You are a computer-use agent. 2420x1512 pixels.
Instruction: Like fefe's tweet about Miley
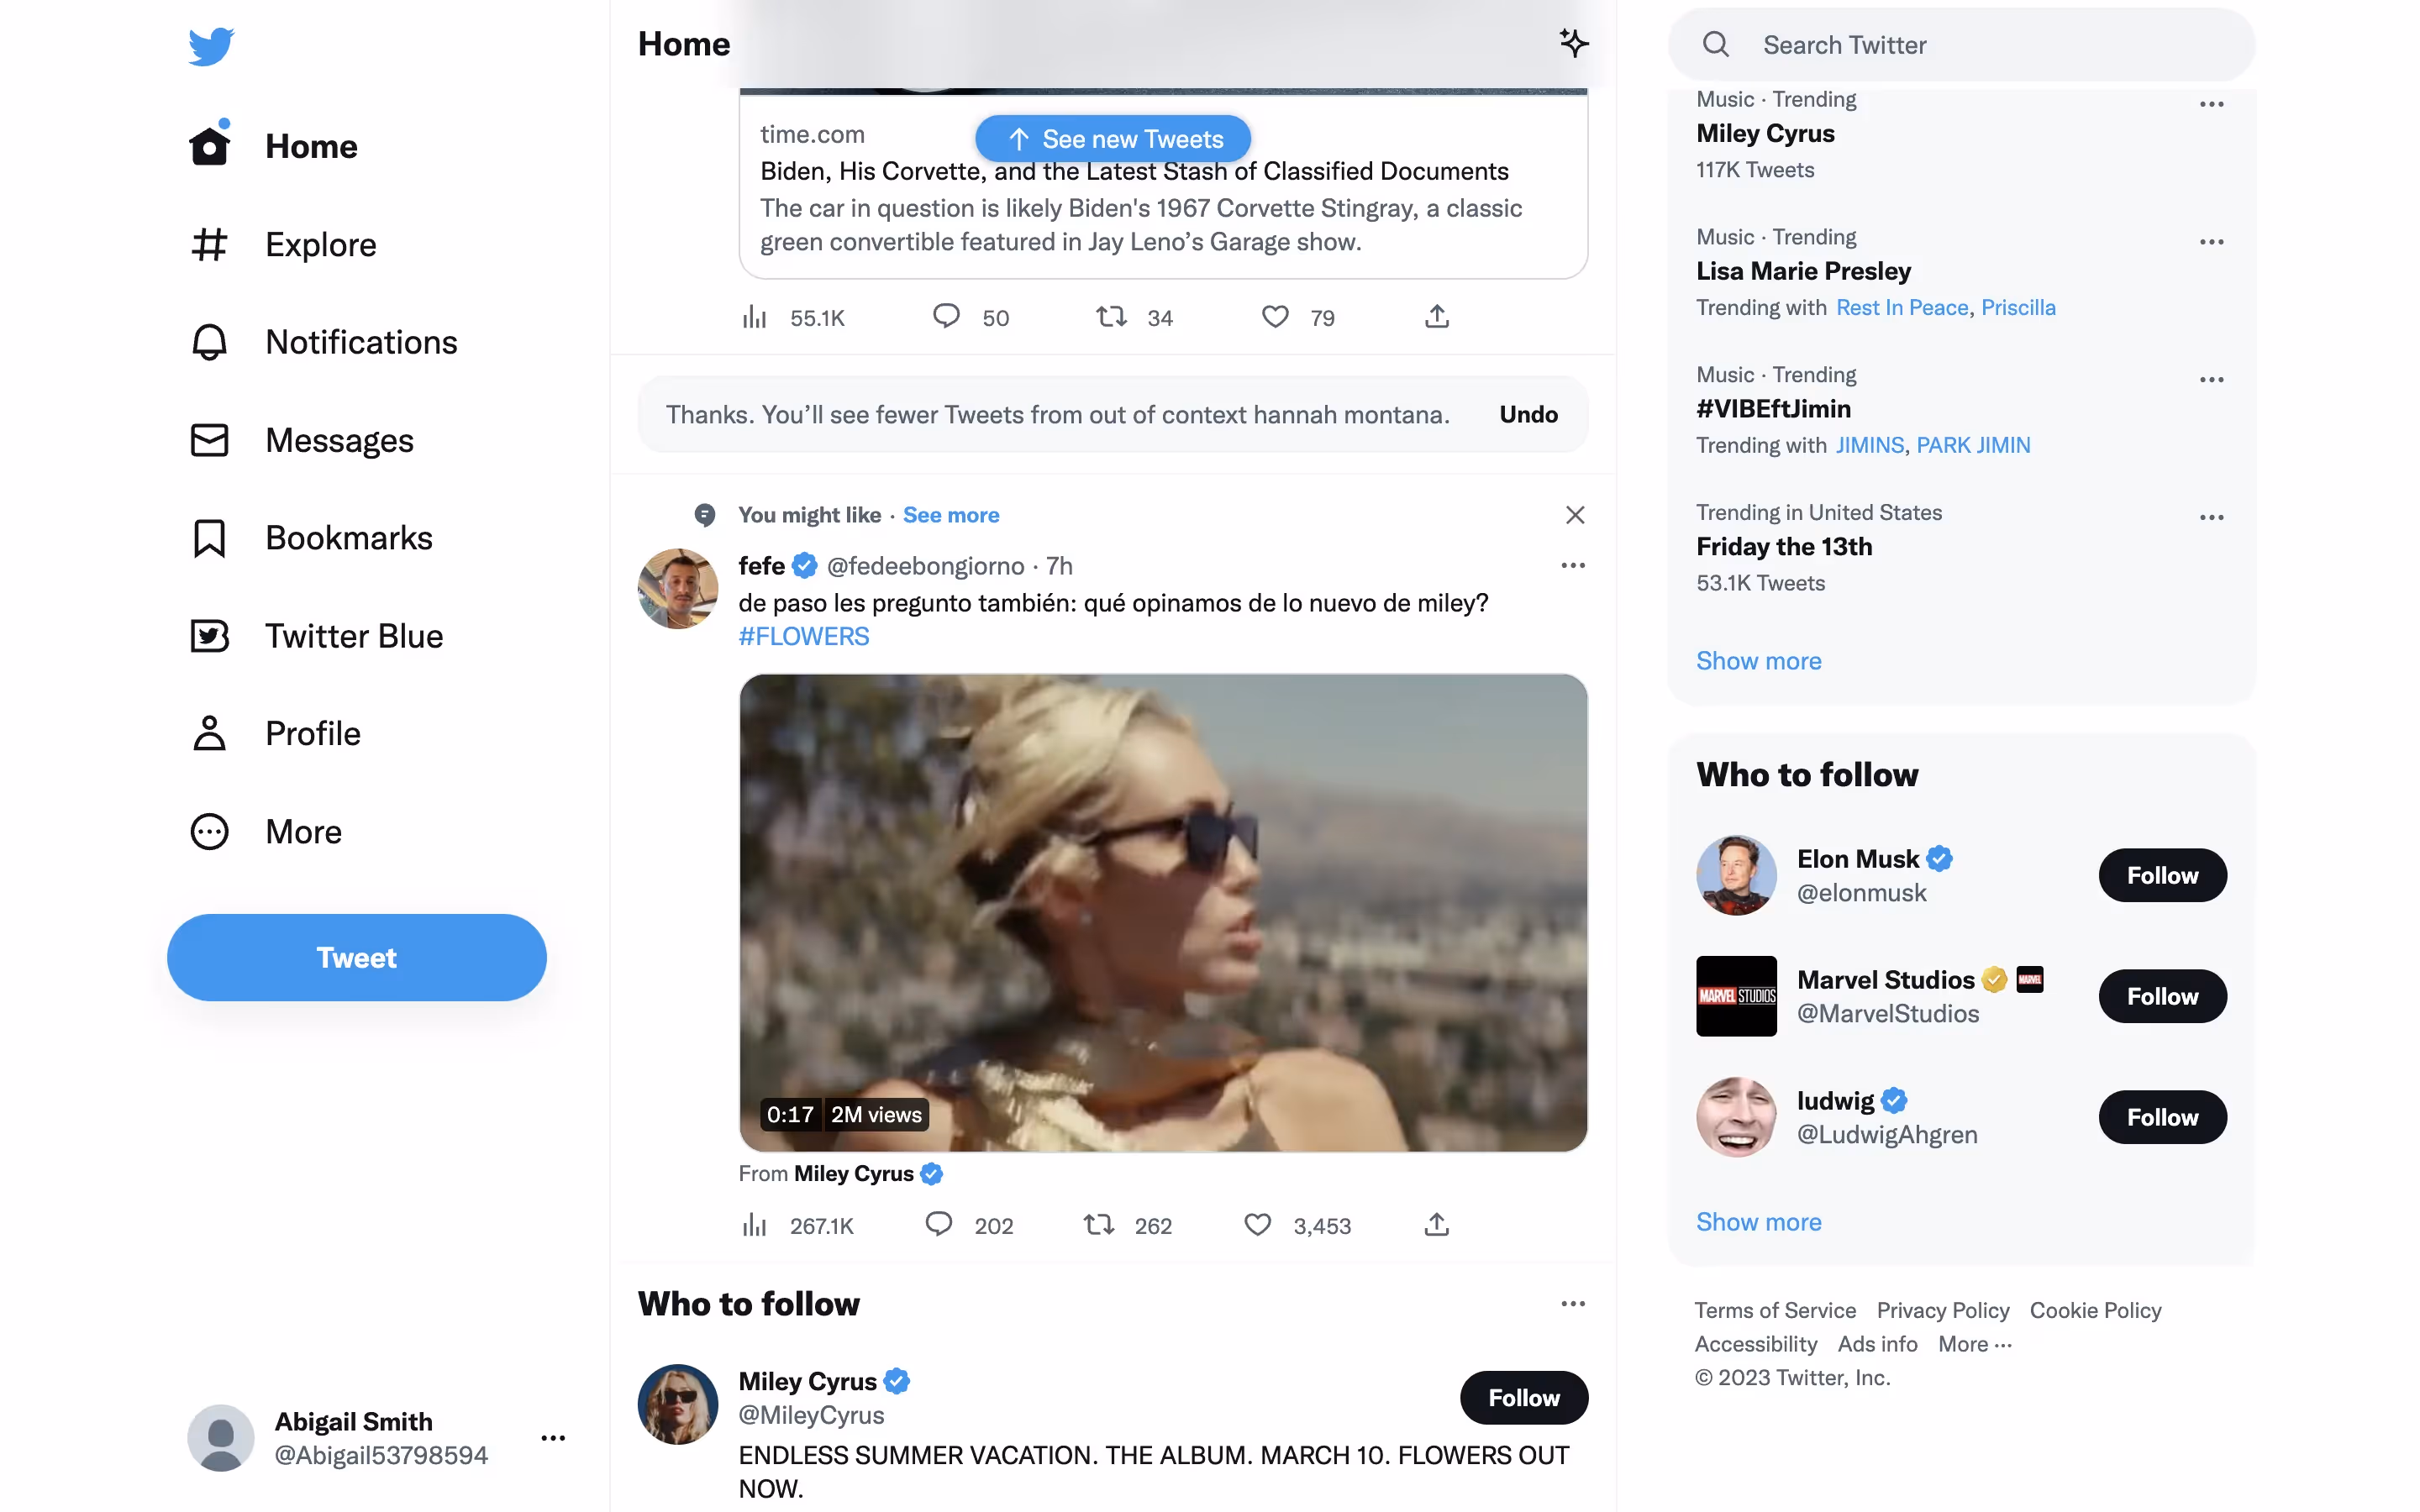pos(1257,1225)
